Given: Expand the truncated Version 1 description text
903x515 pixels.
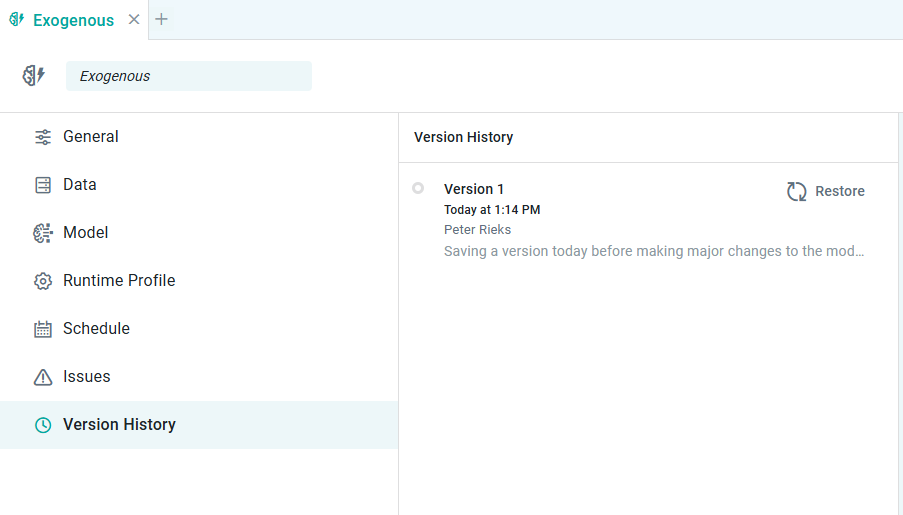Looking at the screenshot, I should click(654, 251).
